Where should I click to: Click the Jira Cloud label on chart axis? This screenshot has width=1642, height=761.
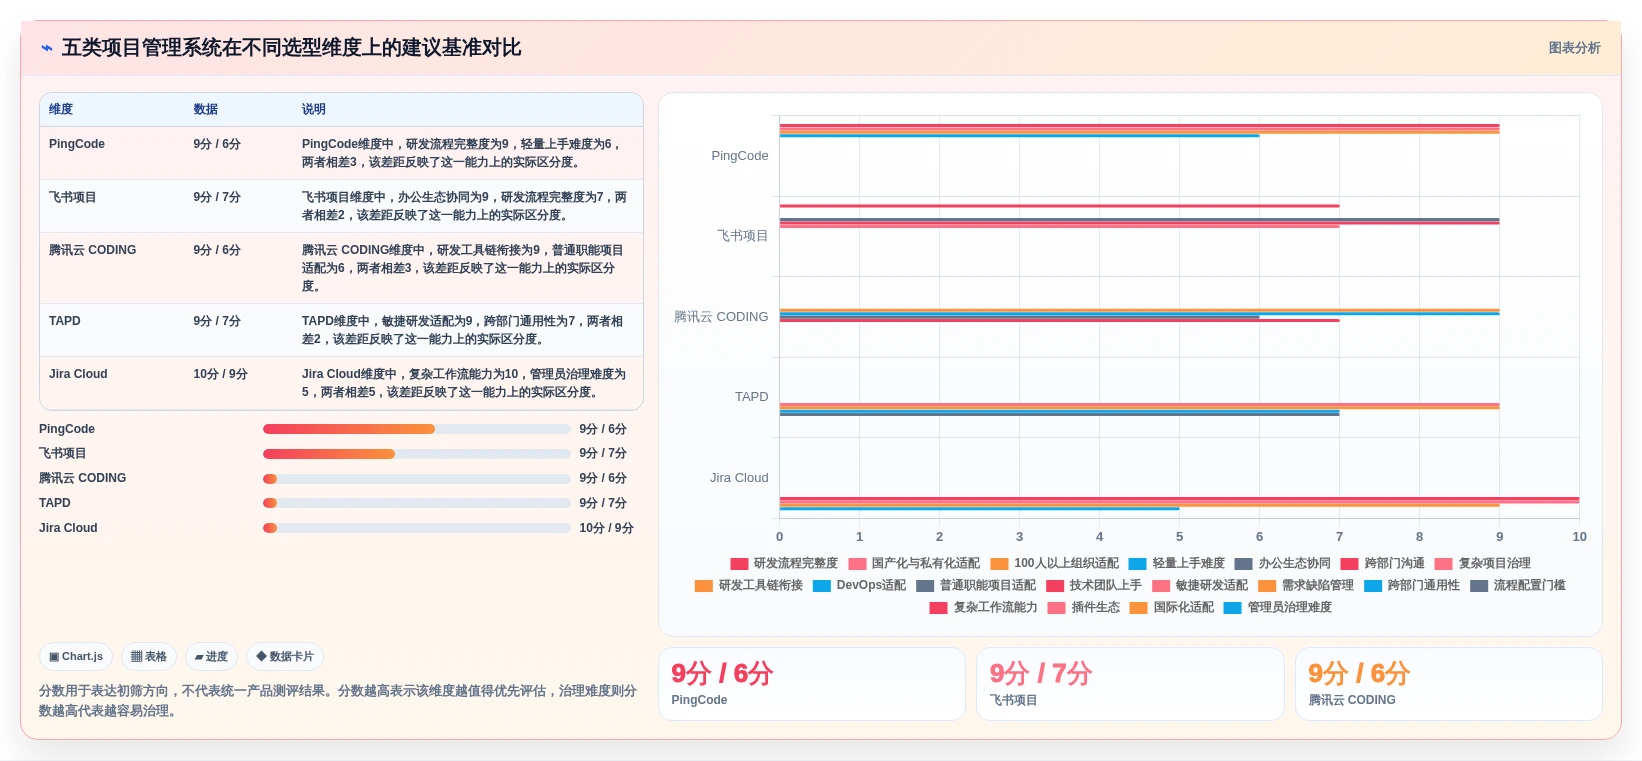click(739, 478)
